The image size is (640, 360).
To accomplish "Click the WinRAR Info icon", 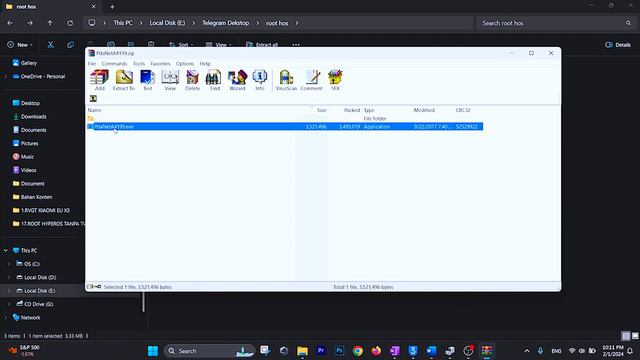I will [260, 80].
